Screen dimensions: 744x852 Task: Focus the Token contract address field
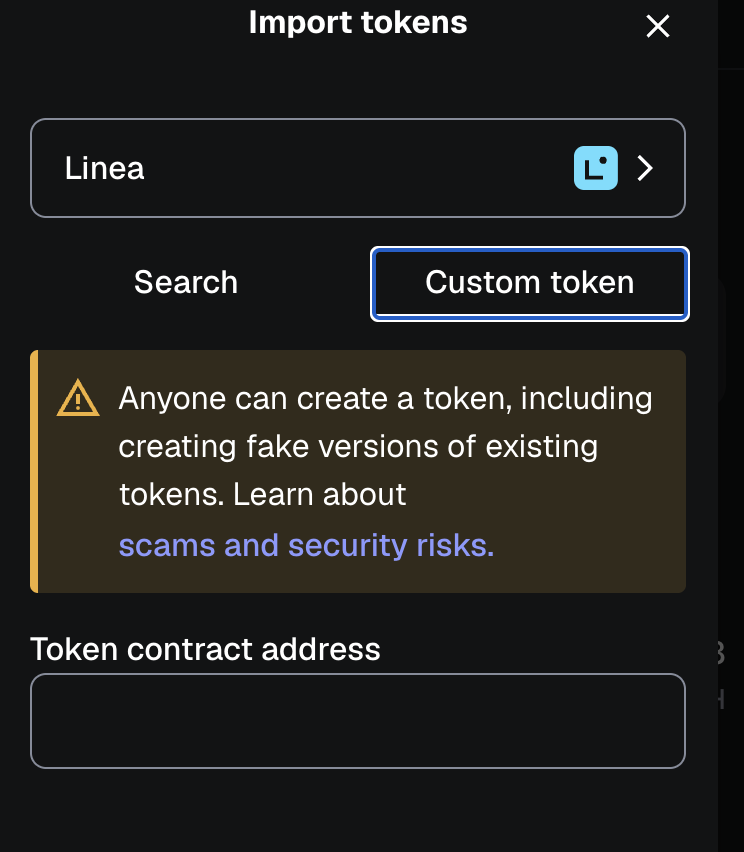click(x=357, y=721)
